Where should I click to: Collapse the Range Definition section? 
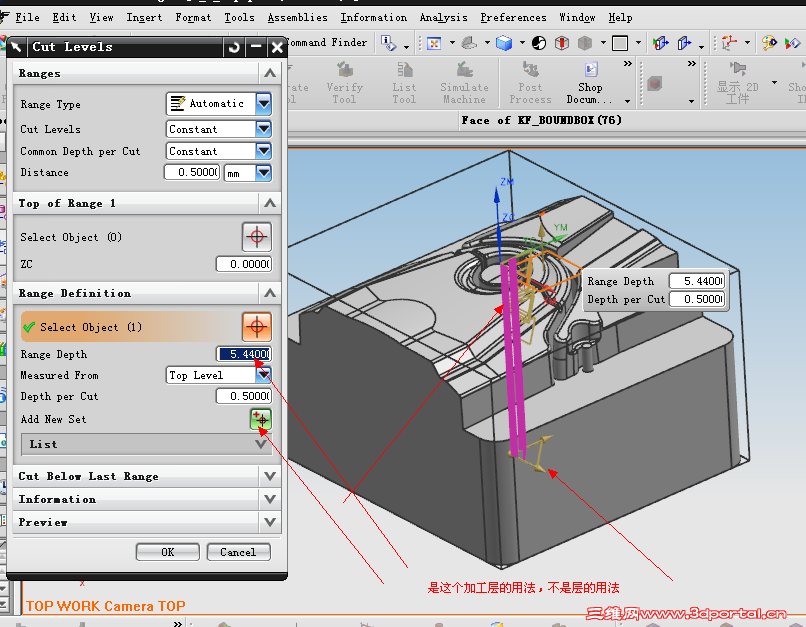[x=270, y=293]
